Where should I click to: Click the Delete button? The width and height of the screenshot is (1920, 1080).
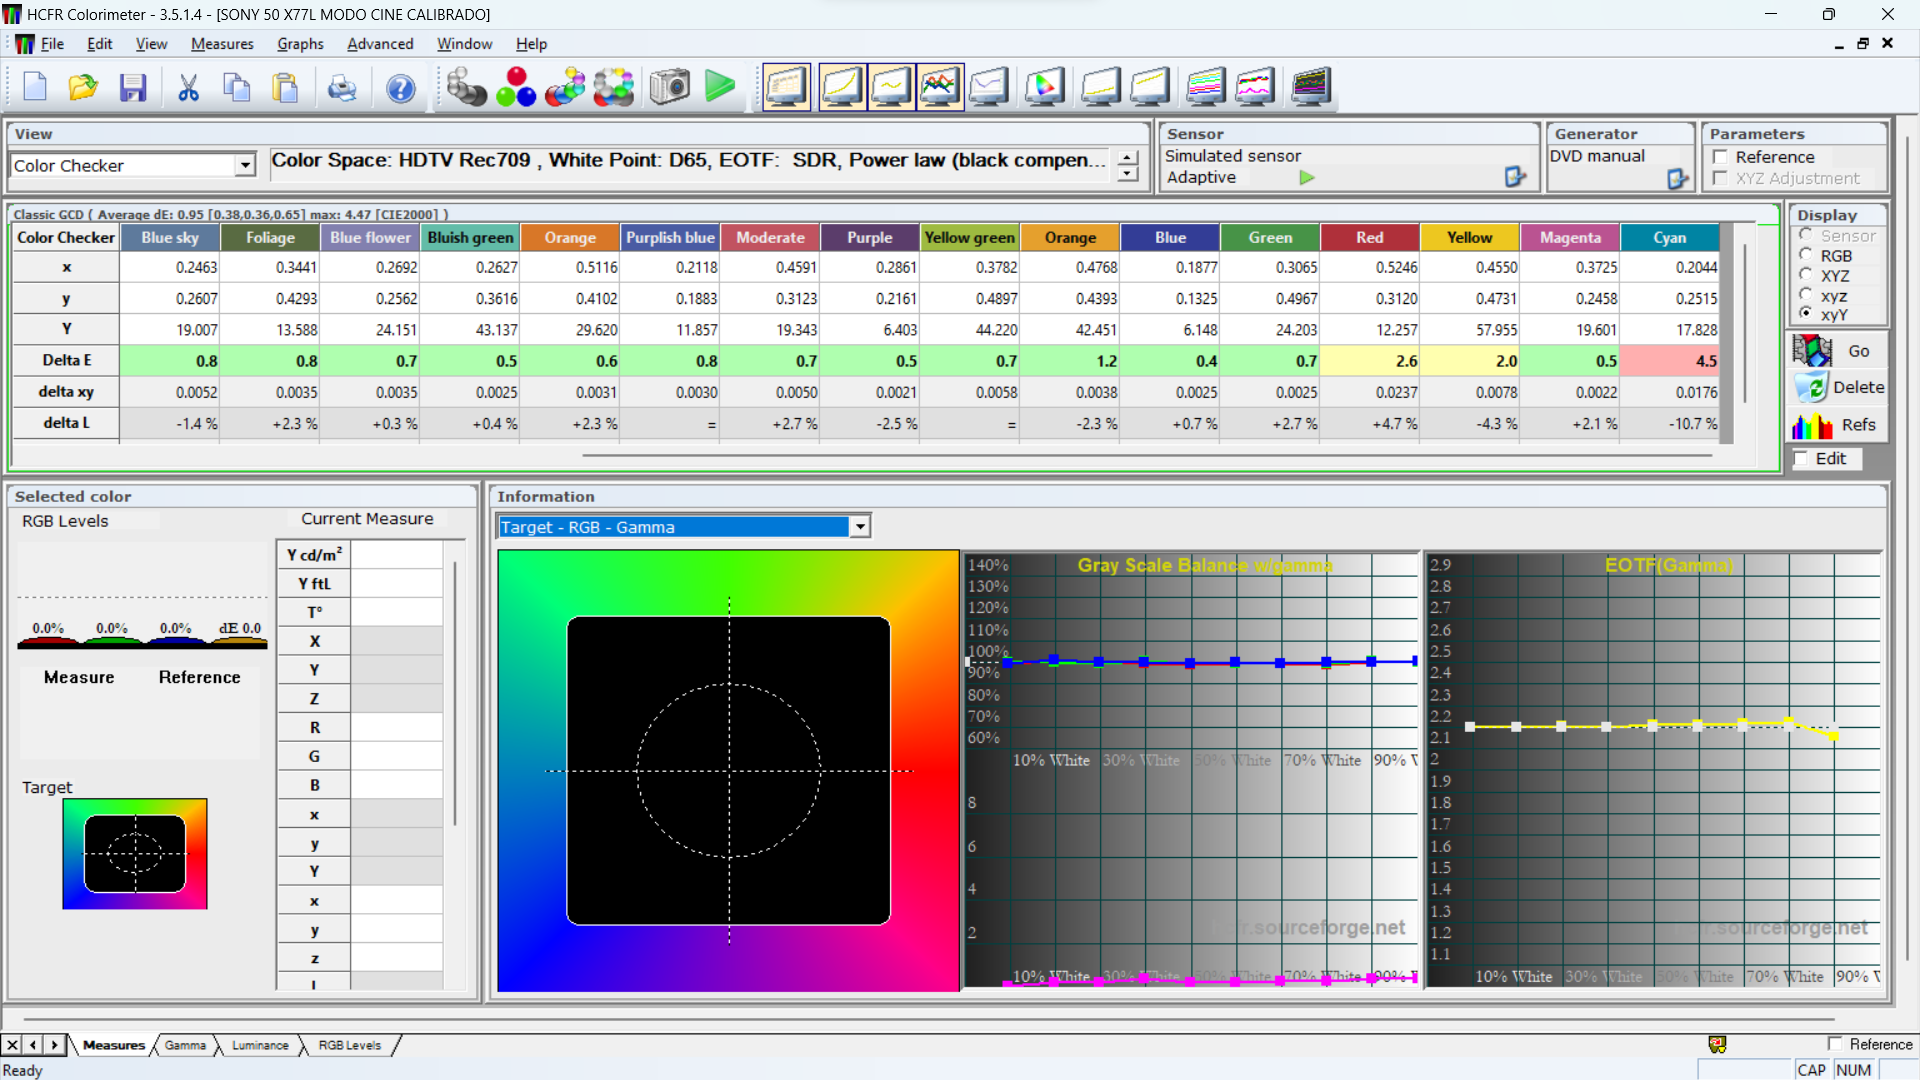point(1838,388)
